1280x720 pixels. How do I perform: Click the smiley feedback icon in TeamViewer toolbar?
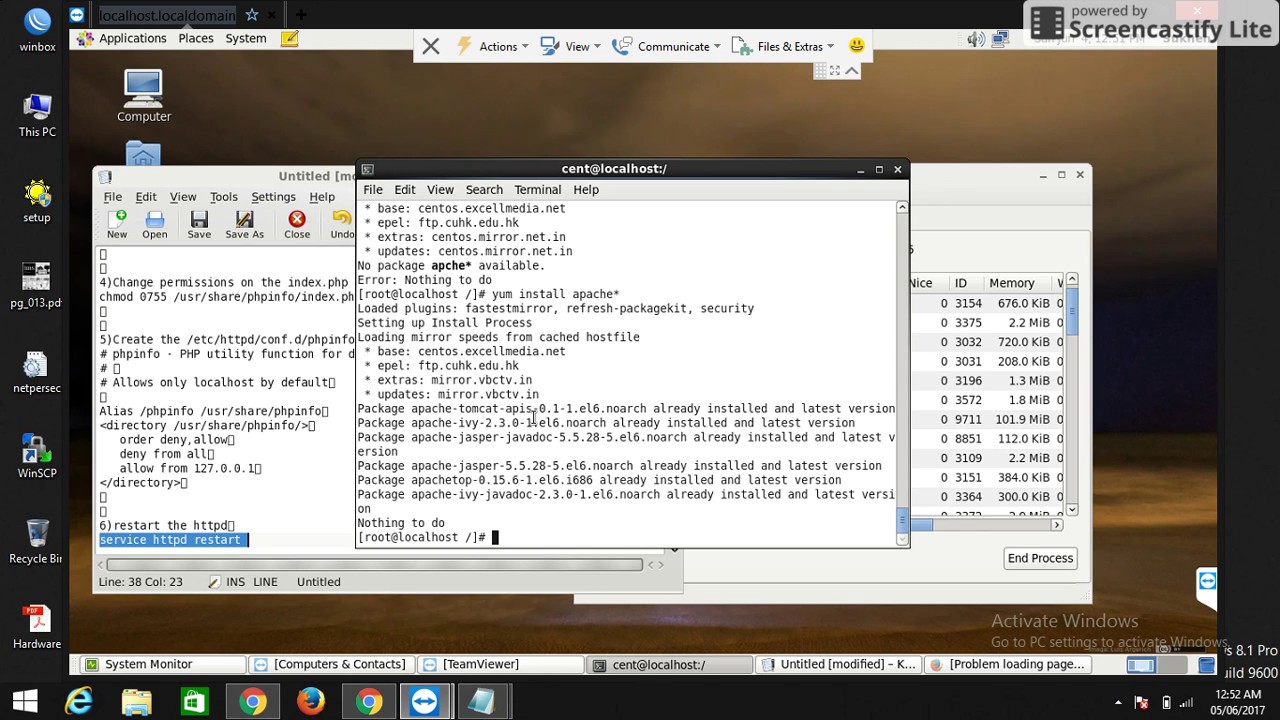[856, 46]
